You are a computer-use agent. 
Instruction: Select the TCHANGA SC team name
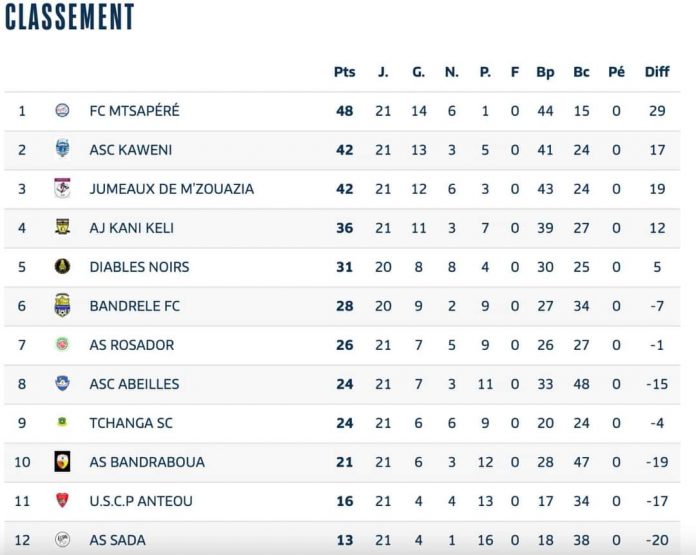[x=131, y=423]
